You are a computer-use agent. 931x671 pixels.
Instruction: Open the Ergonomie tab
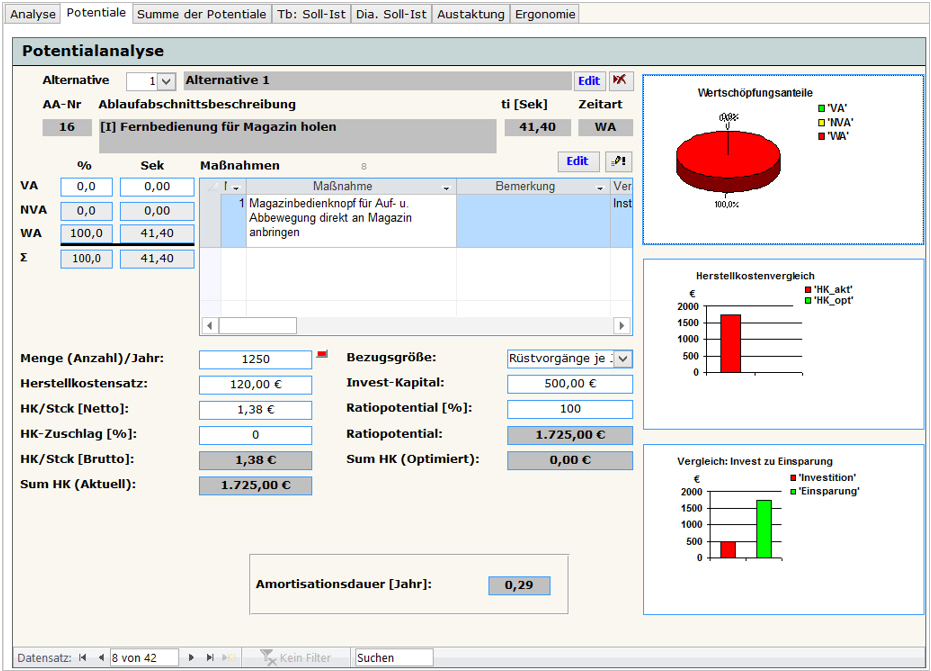[545, 14]
